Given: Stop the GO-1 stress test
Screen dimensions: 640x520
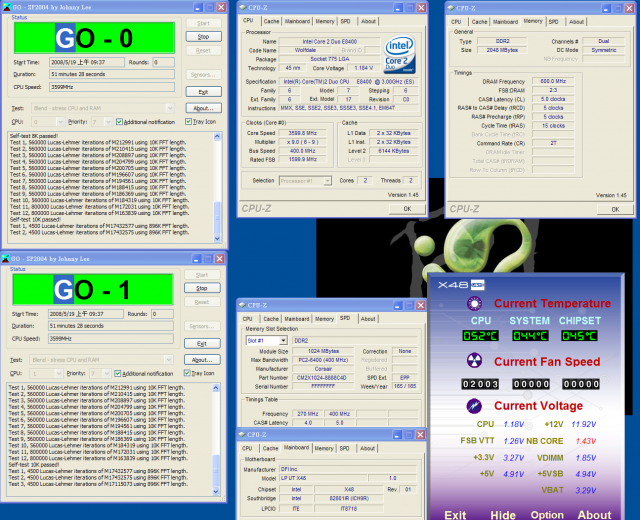Looking at the screenshot, I should coord(202,288).
